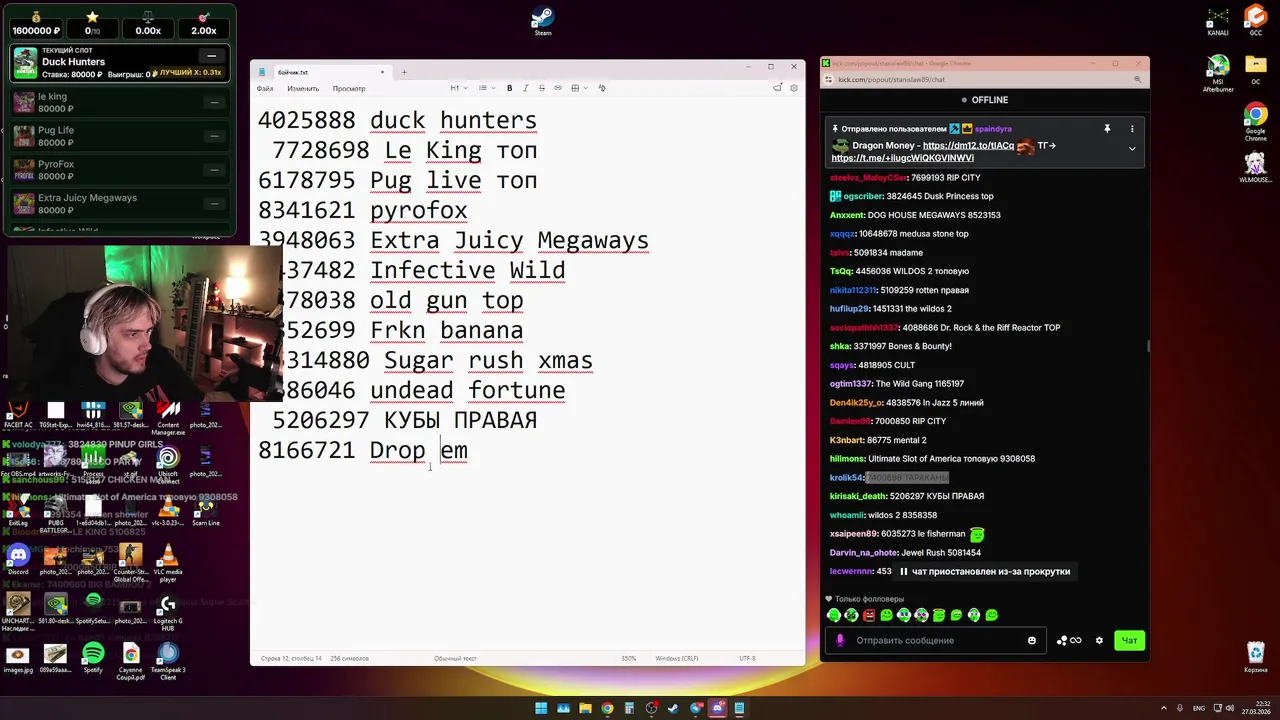Screen dimensions: 1280x720
Task: Click the '8166721 Drop em' line in Notepad
Action: pos(363,450)
